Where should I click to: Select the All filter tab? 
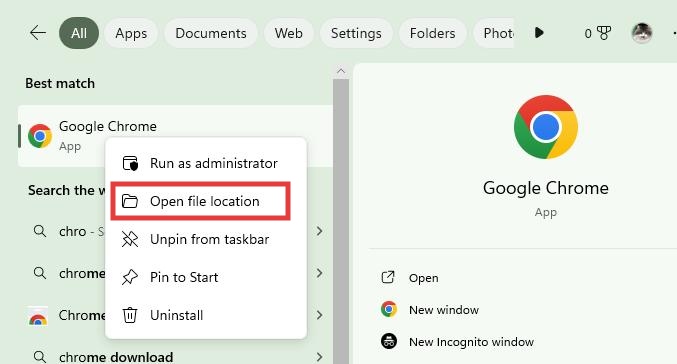coord(79,33)
